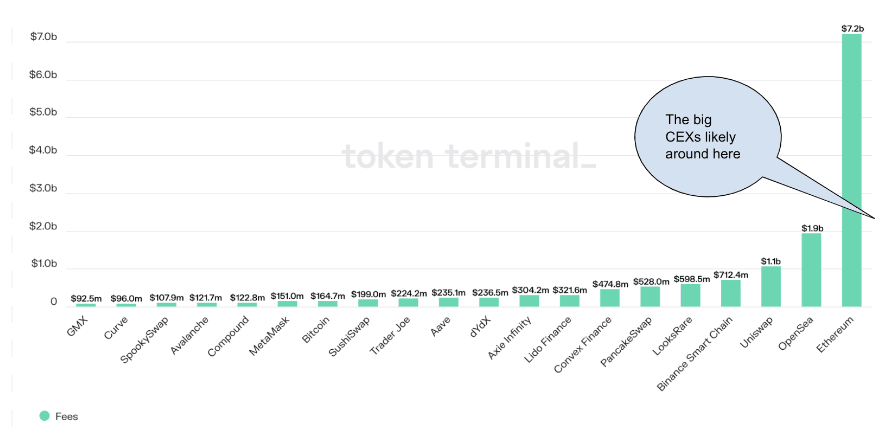Click the $1.9b value label

(x=811, y=228)
